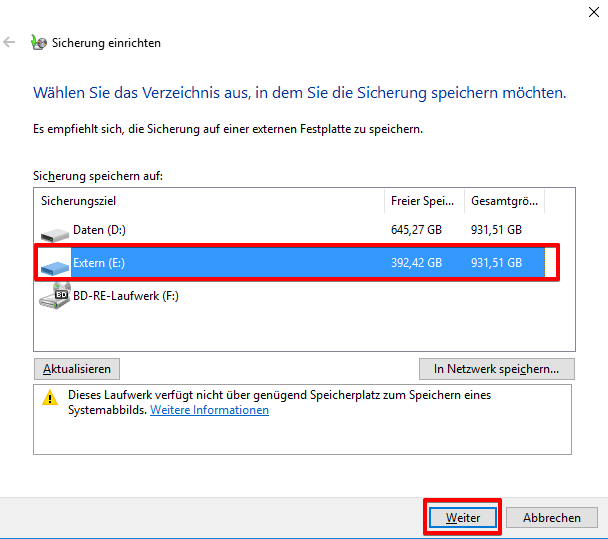608x539 pixels.
Task: Close the backup setup dialog
Action: (594, 12)
